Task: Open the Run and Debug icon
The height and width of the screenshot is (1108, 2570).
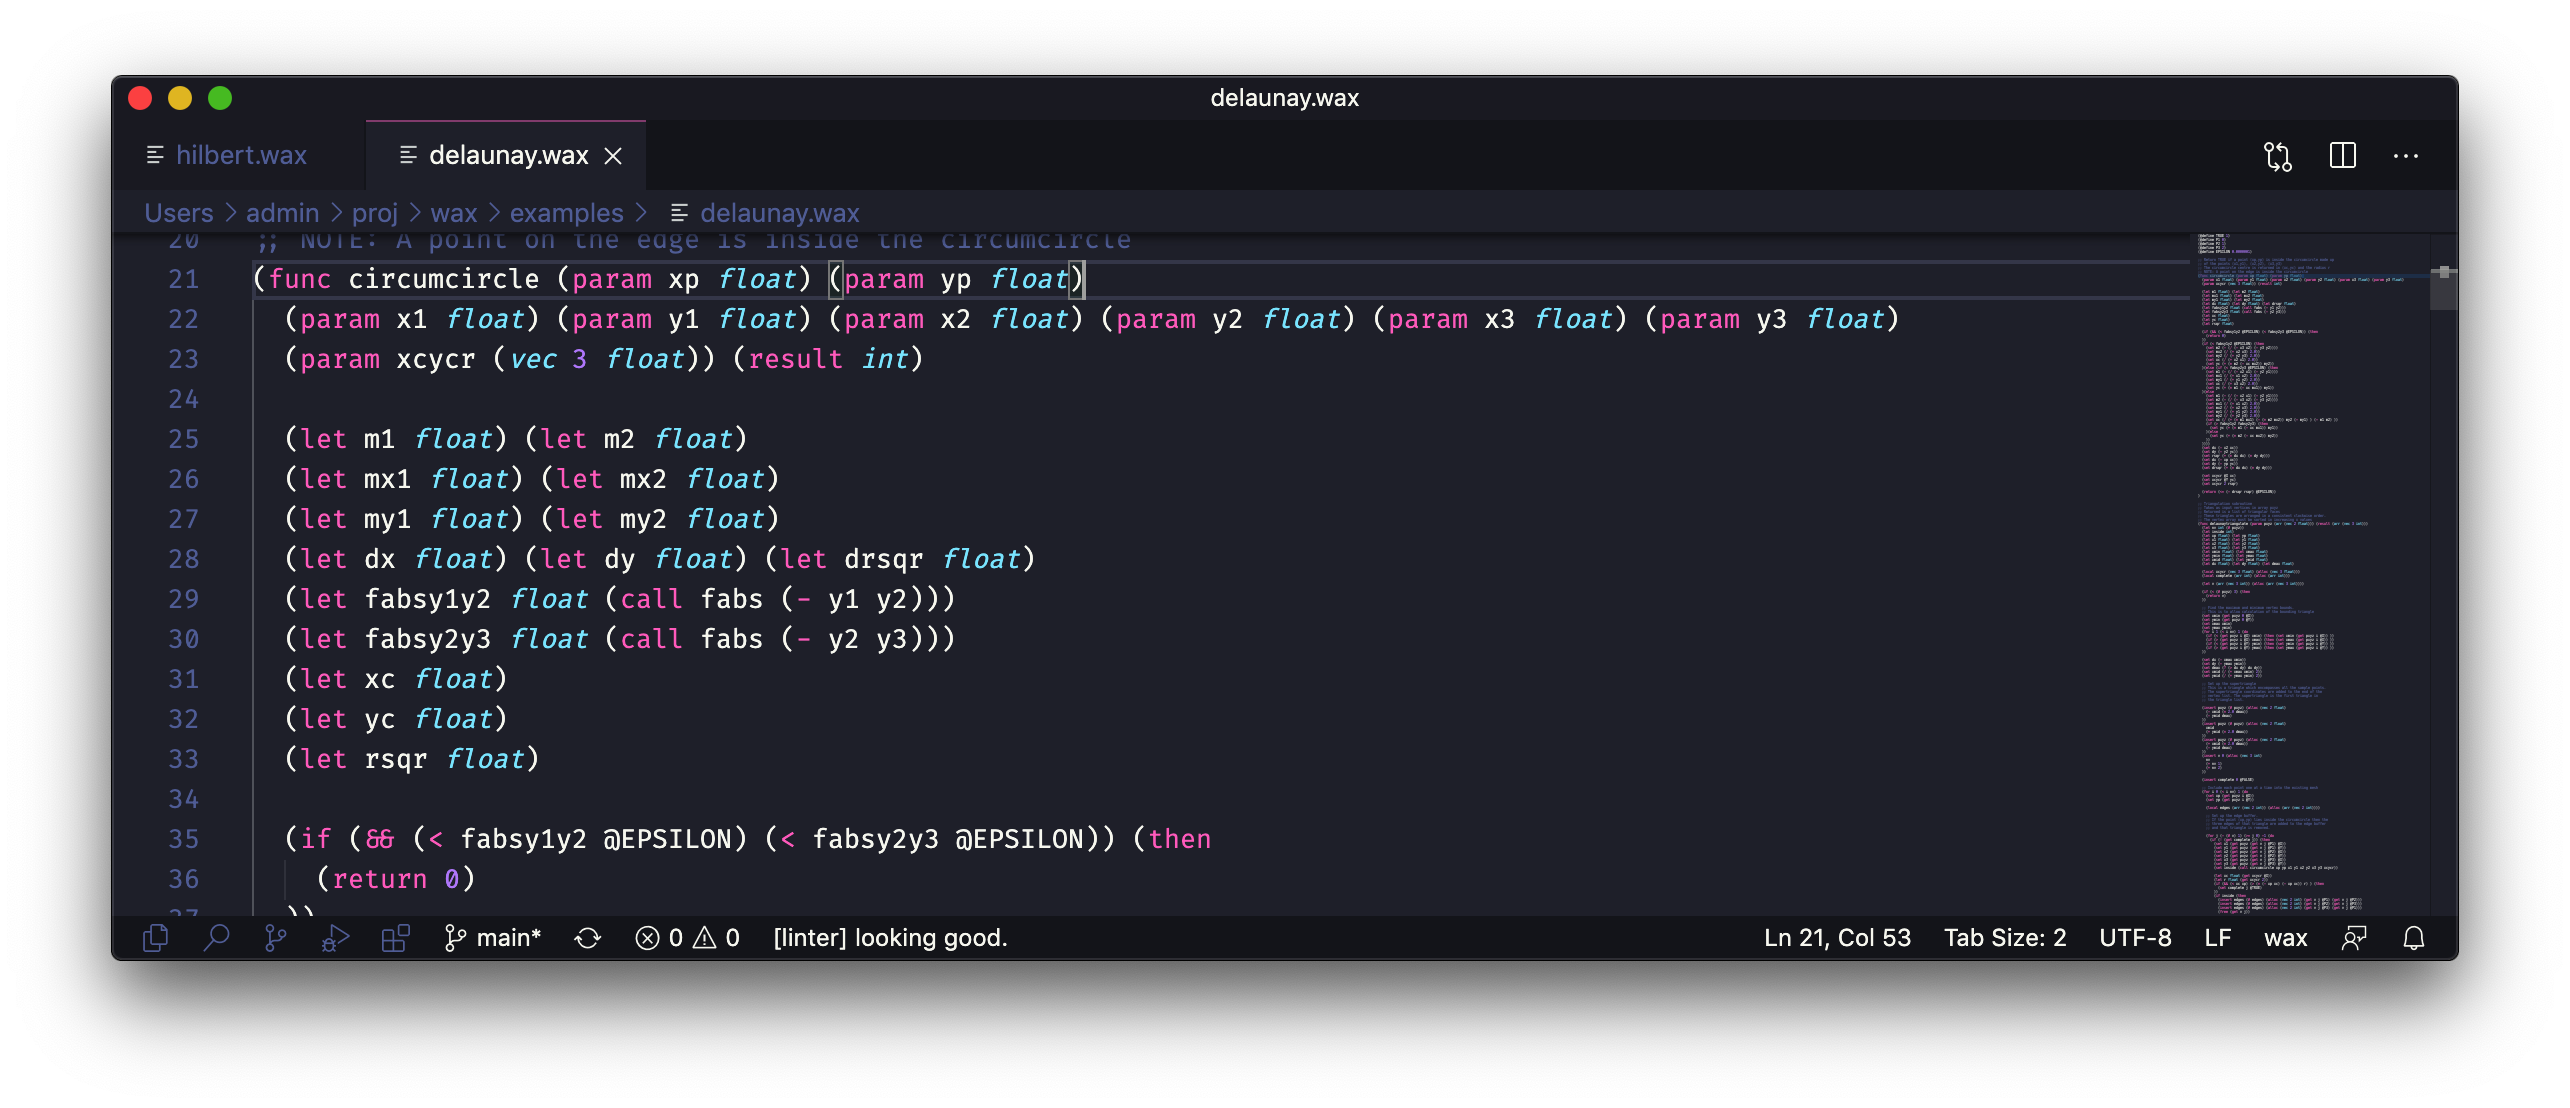Action: tap(335, 938)
